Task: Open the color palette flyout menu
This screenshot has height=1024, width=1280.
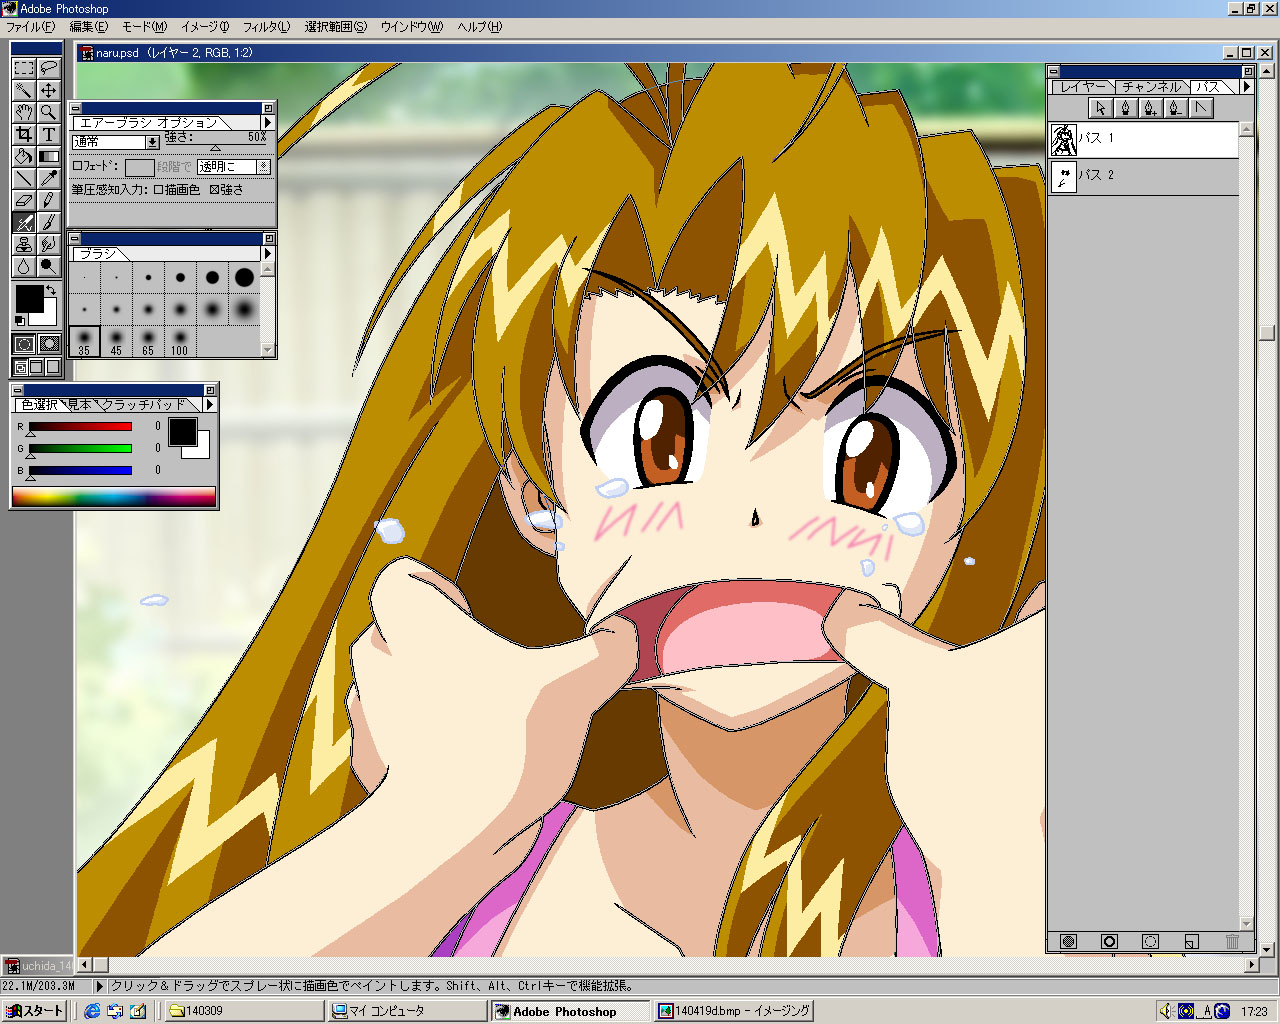Action: (x=209, y=404)
